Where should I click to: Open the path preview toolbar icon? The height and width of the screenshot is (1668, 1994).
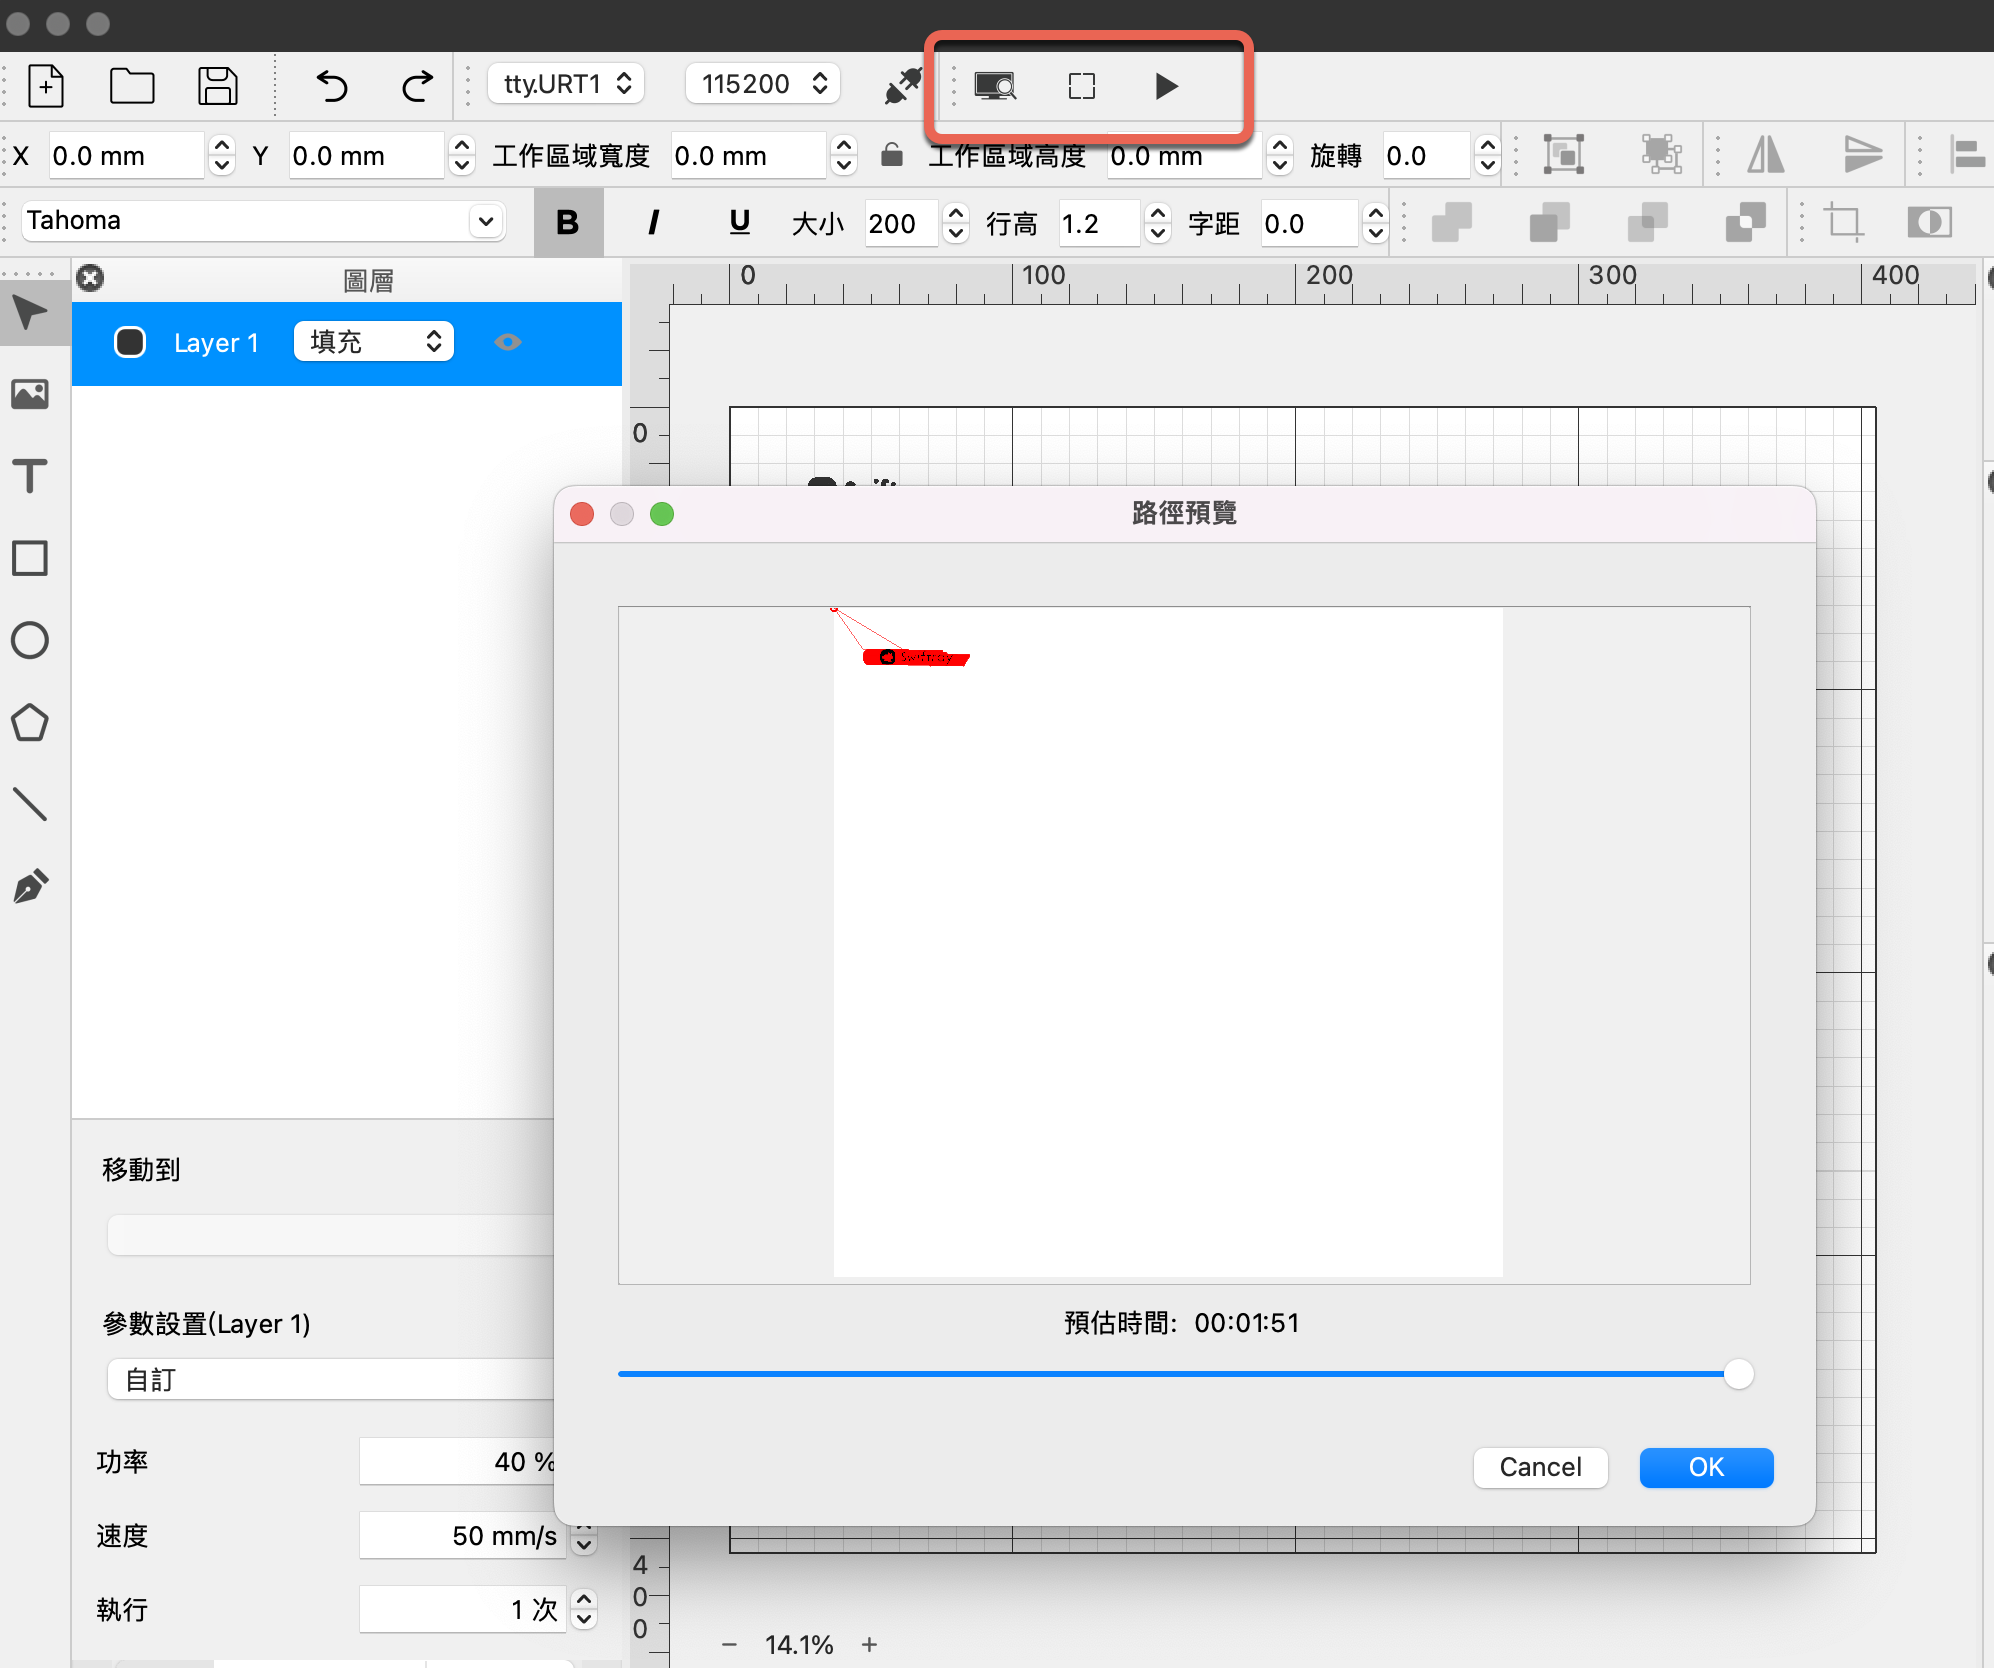coord(994,86)
